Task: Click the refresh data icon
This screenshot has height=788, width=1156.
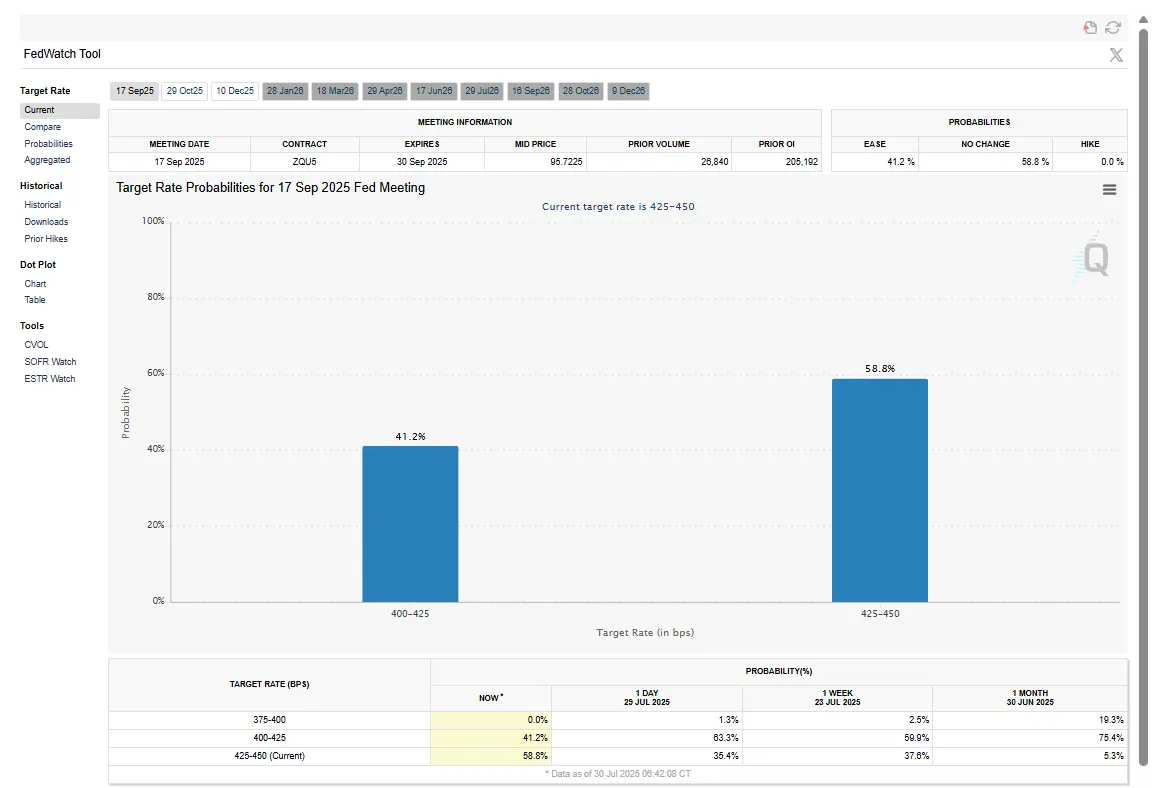Action: (1113, 28)
